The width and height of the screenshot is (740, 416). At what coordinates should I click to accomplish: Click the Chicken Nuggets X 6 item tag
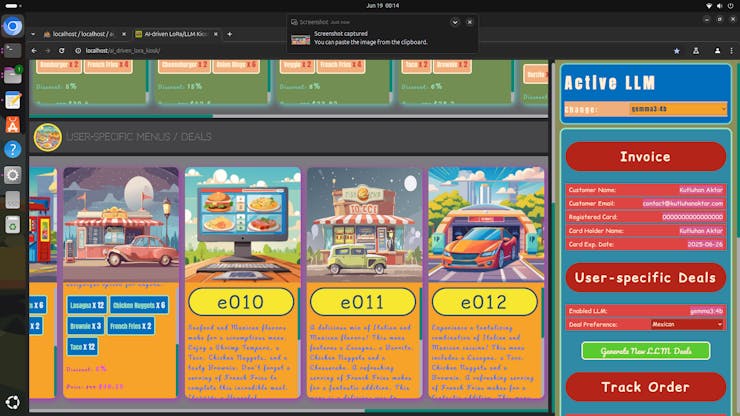(x=139, y=306)
